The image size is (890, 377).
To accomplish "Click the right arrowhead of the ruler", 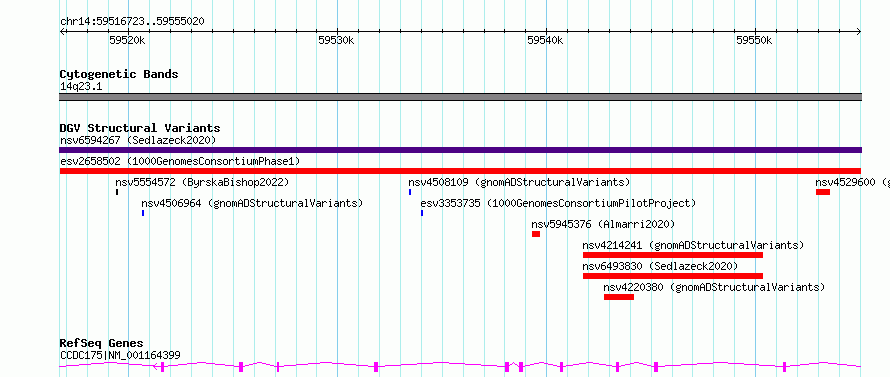I will coord(859,32).
